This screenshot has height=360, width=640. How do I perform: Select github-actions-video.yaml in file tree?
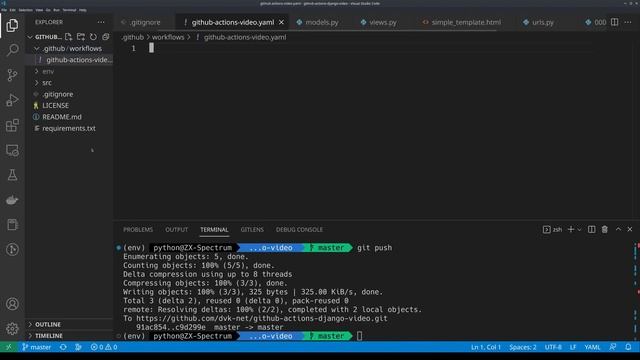(69, 60)
